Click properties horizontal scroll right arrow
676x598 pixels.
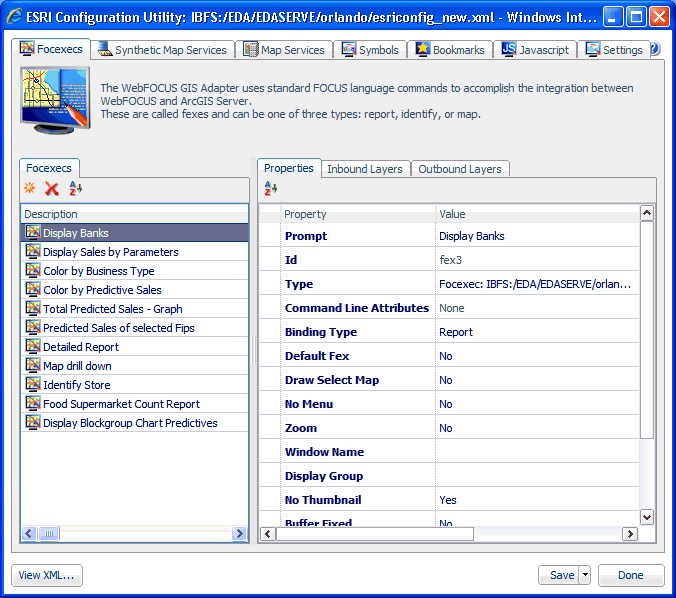point(630,534)
